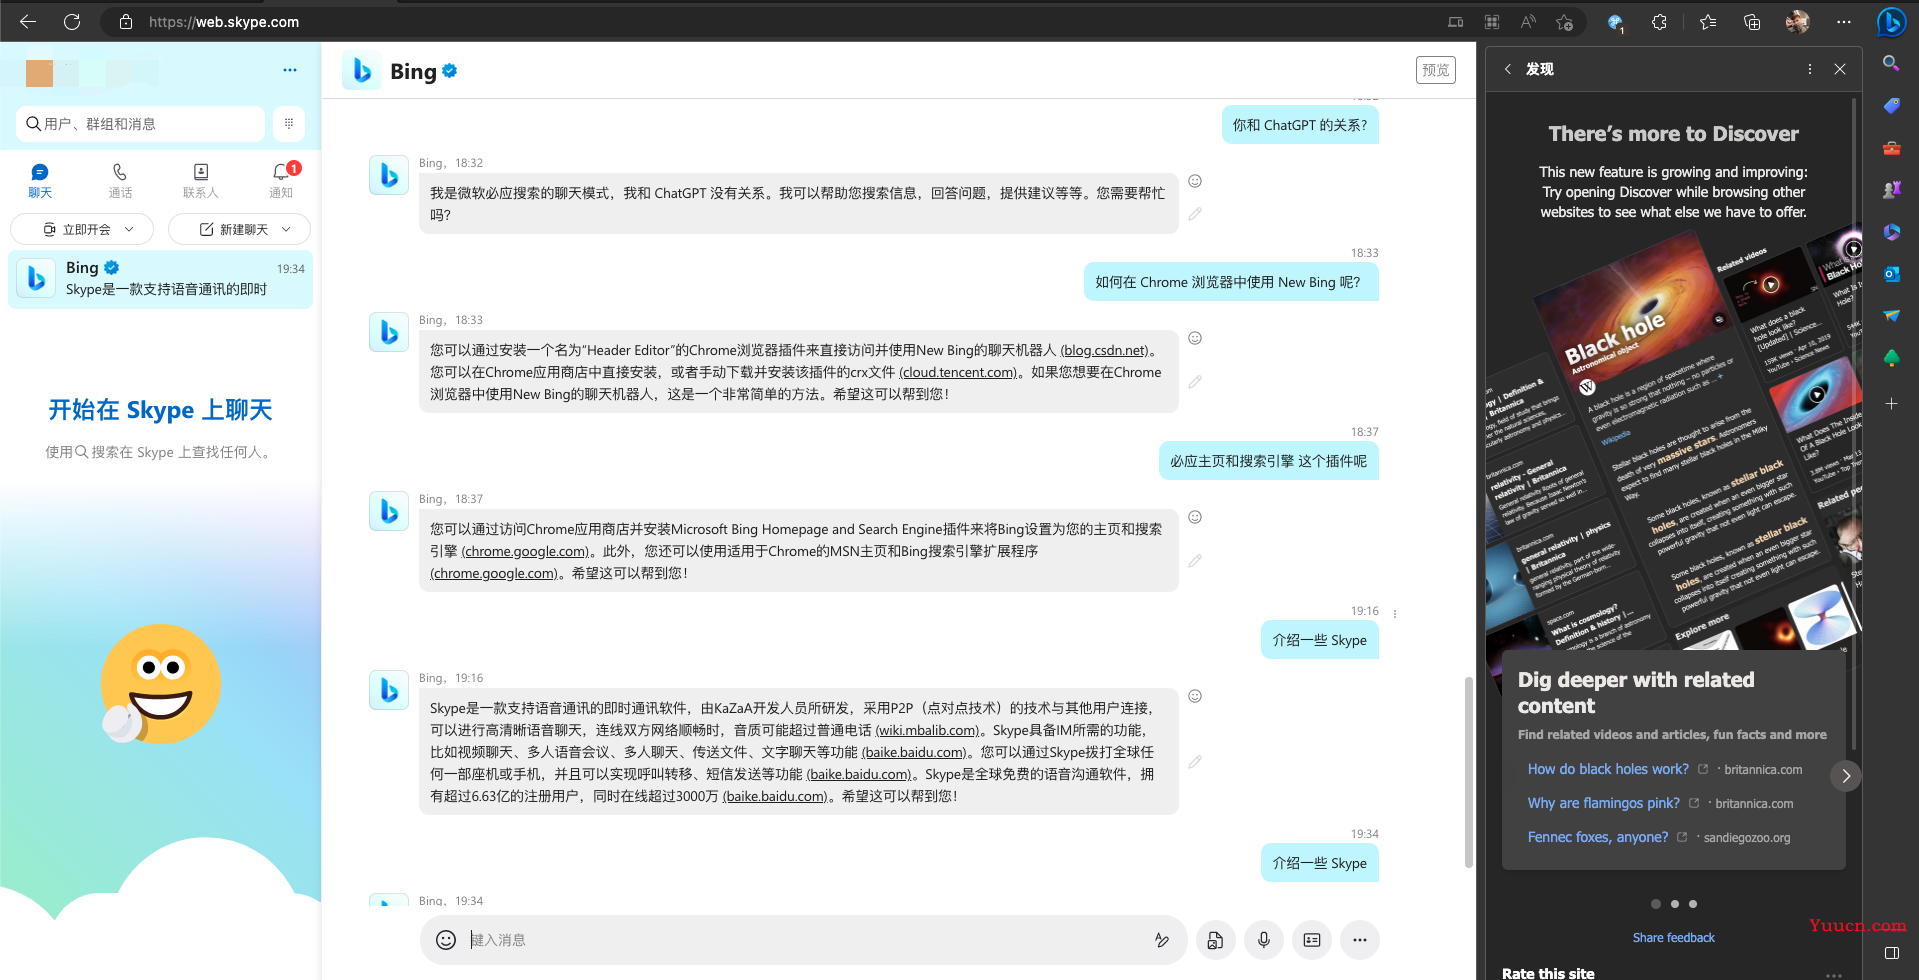Screen dimensions: 1919x980
Task: Go back using the browser back arrow
Action: 28,21
